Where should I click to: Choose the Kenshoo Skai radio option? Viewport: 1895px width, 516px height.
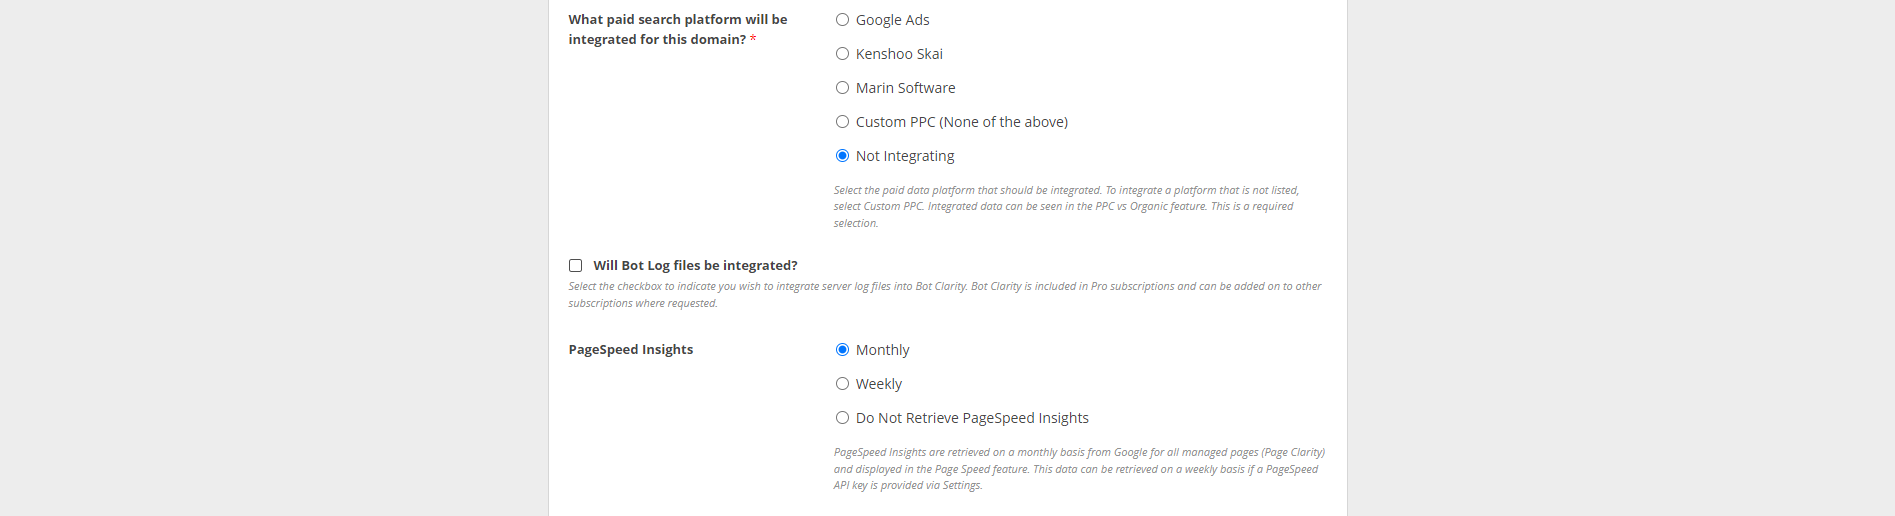tap(842, 54)
